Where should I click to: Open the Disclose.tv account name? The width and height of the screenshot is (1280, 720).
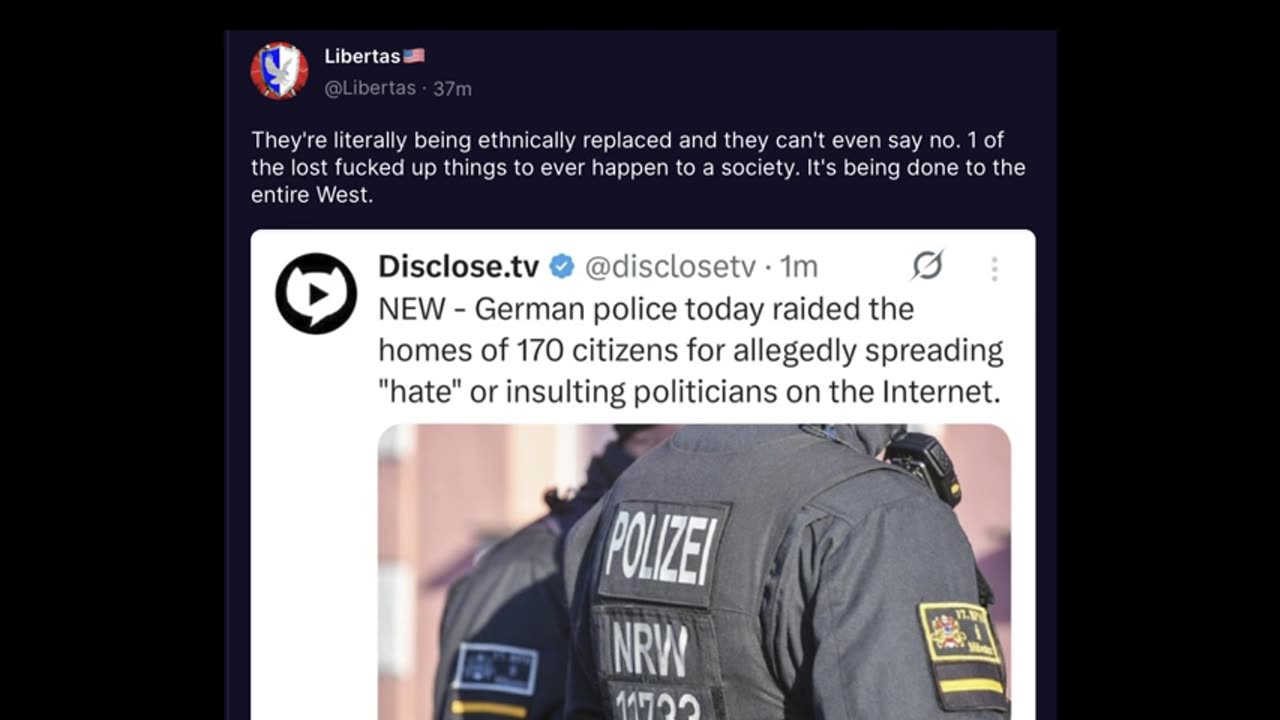pos(458,266)
